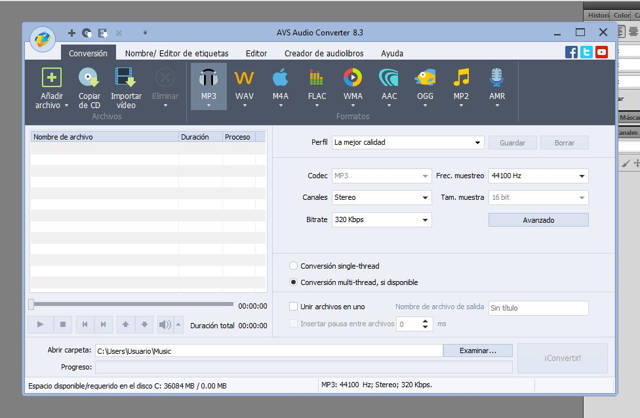The height and width of the screenshot is (418, 640).
Task: Open Nombre/ Editor de etiquetas tab
Action: pos(176,53)
